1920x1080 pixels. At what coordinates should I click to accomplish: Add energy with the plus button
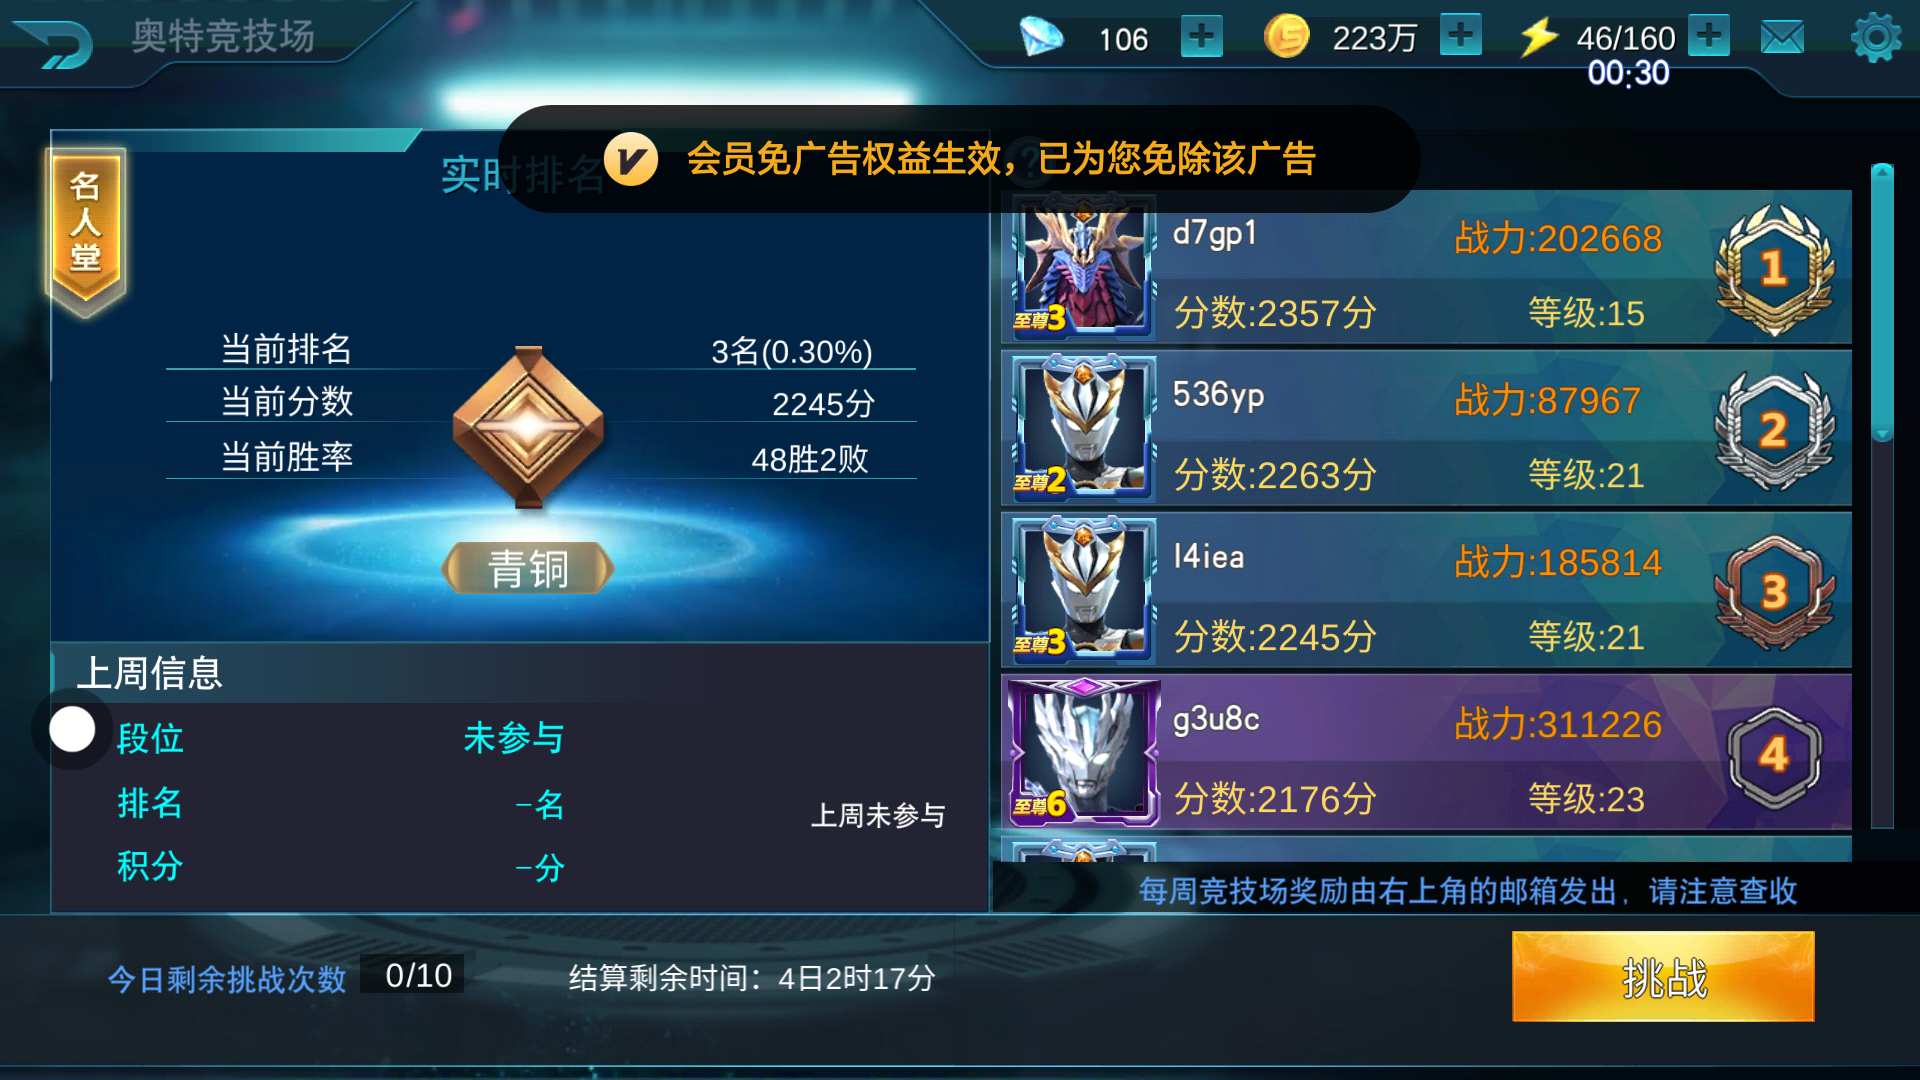tap(1709, 36)
